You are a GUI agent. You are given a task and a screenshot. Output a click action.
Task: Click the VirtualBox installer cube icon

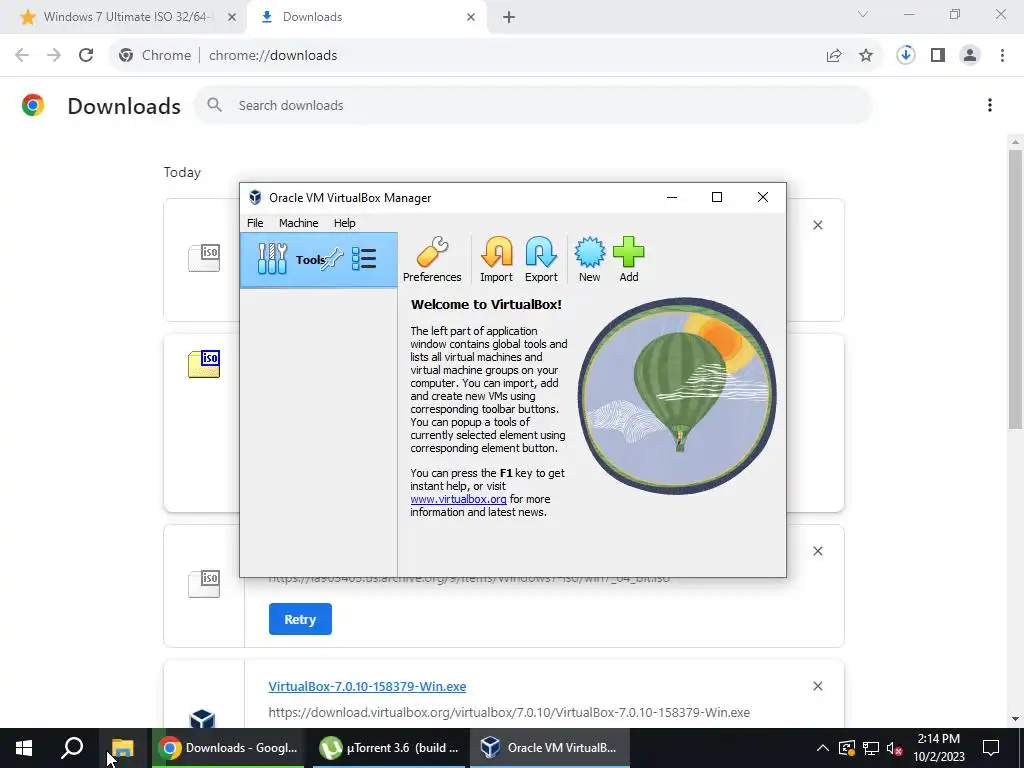202,719
